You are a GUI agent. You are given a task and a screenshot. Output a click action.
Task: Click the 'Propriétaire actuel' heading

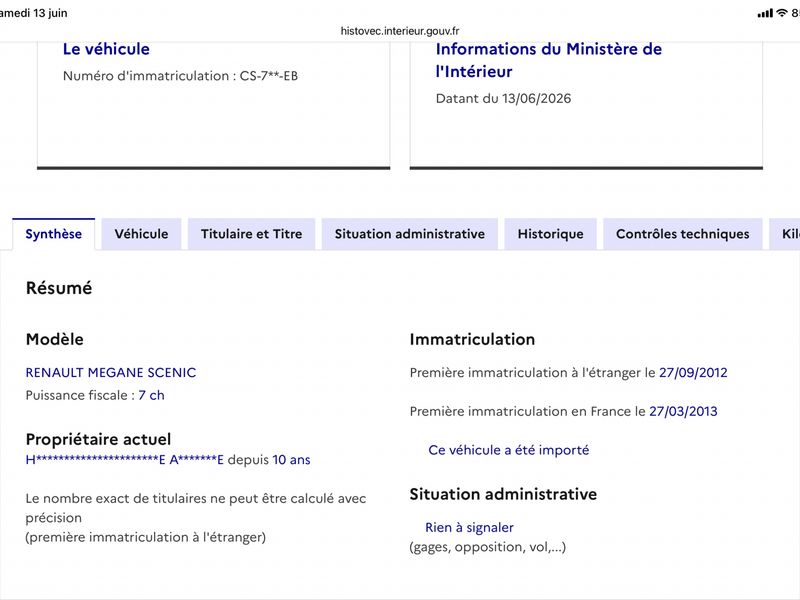tap(98, 439)
